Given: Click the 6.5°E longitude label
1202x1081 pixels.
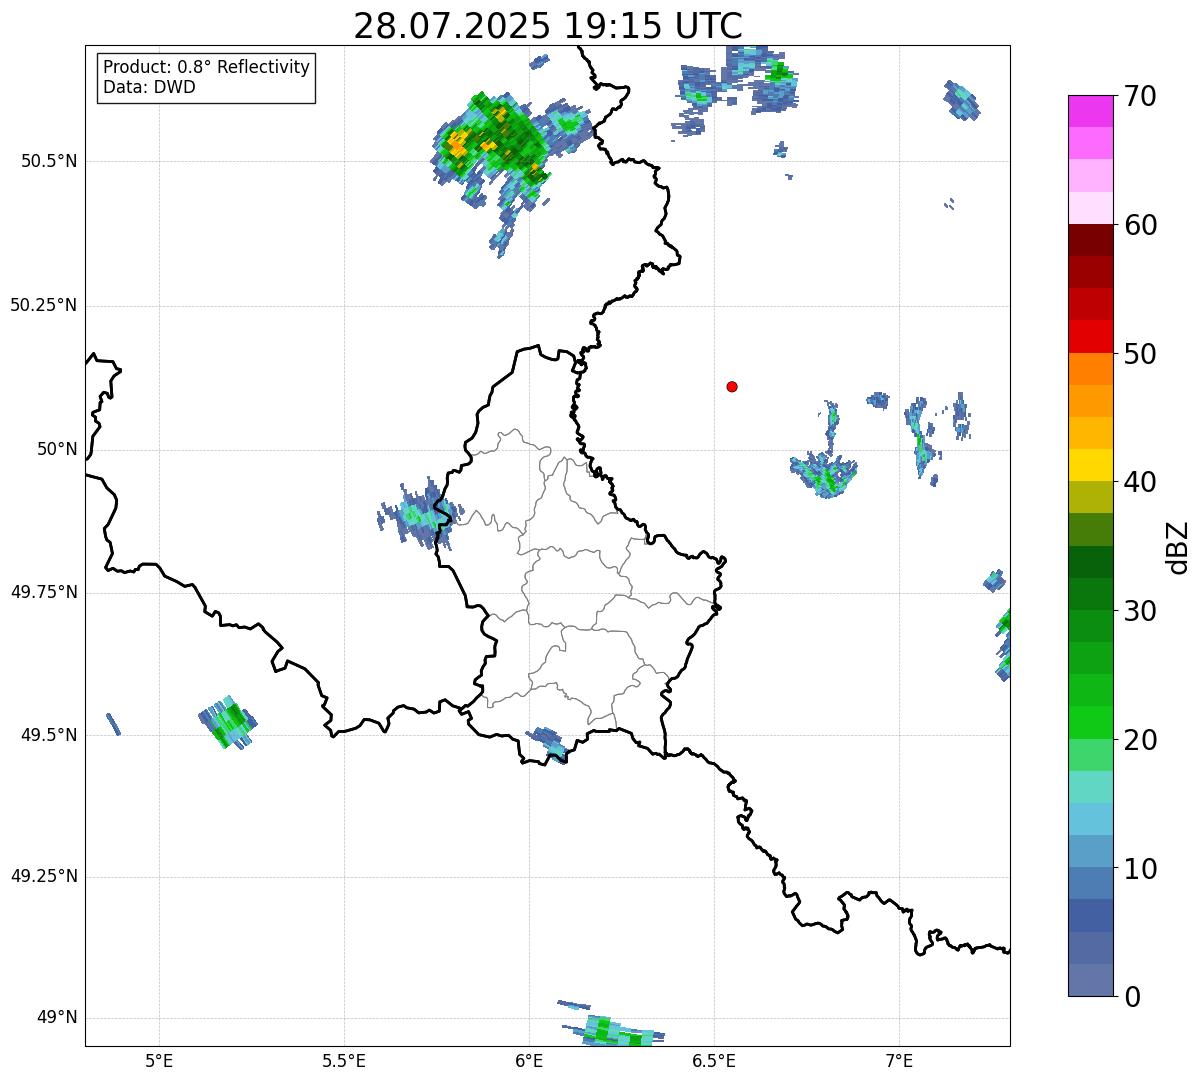Looking at the screenshot, I should coord(714,1060).
